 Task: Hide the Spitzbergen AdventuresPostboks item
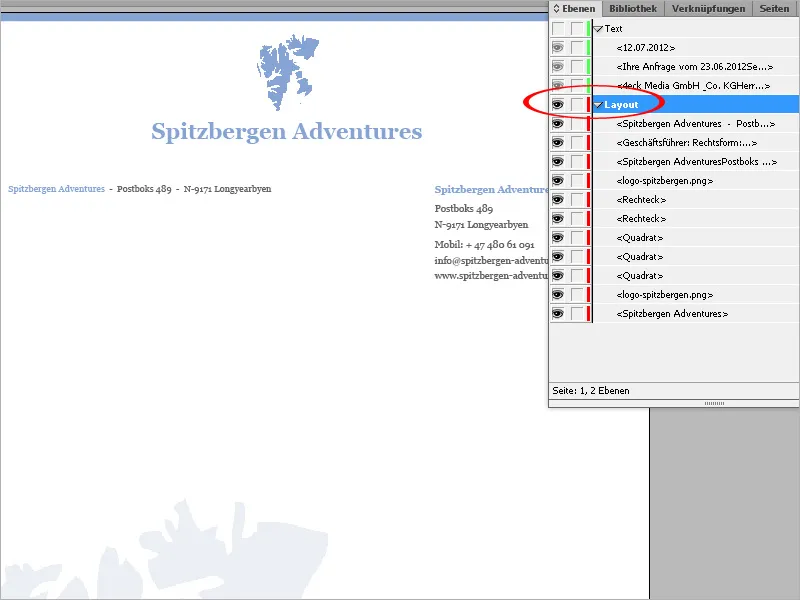558,161
